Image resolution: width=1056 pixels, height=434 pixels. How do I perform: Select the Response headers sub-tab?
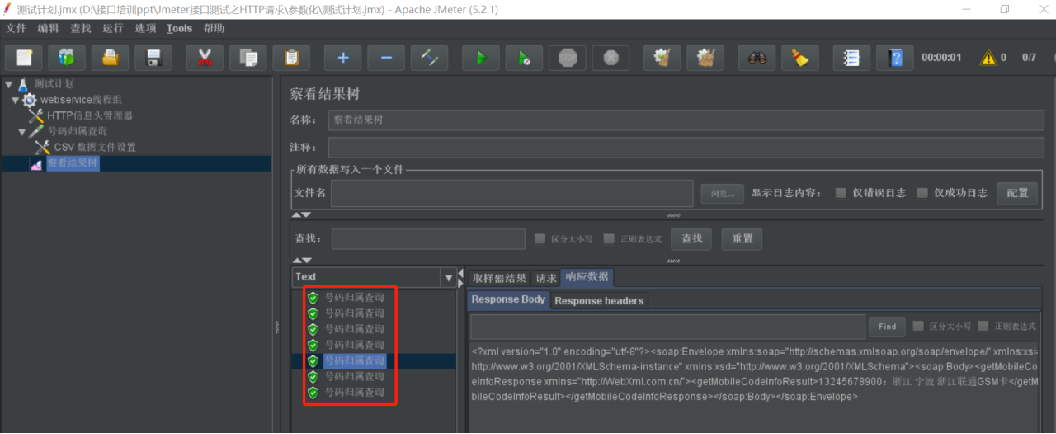point(599,301)
